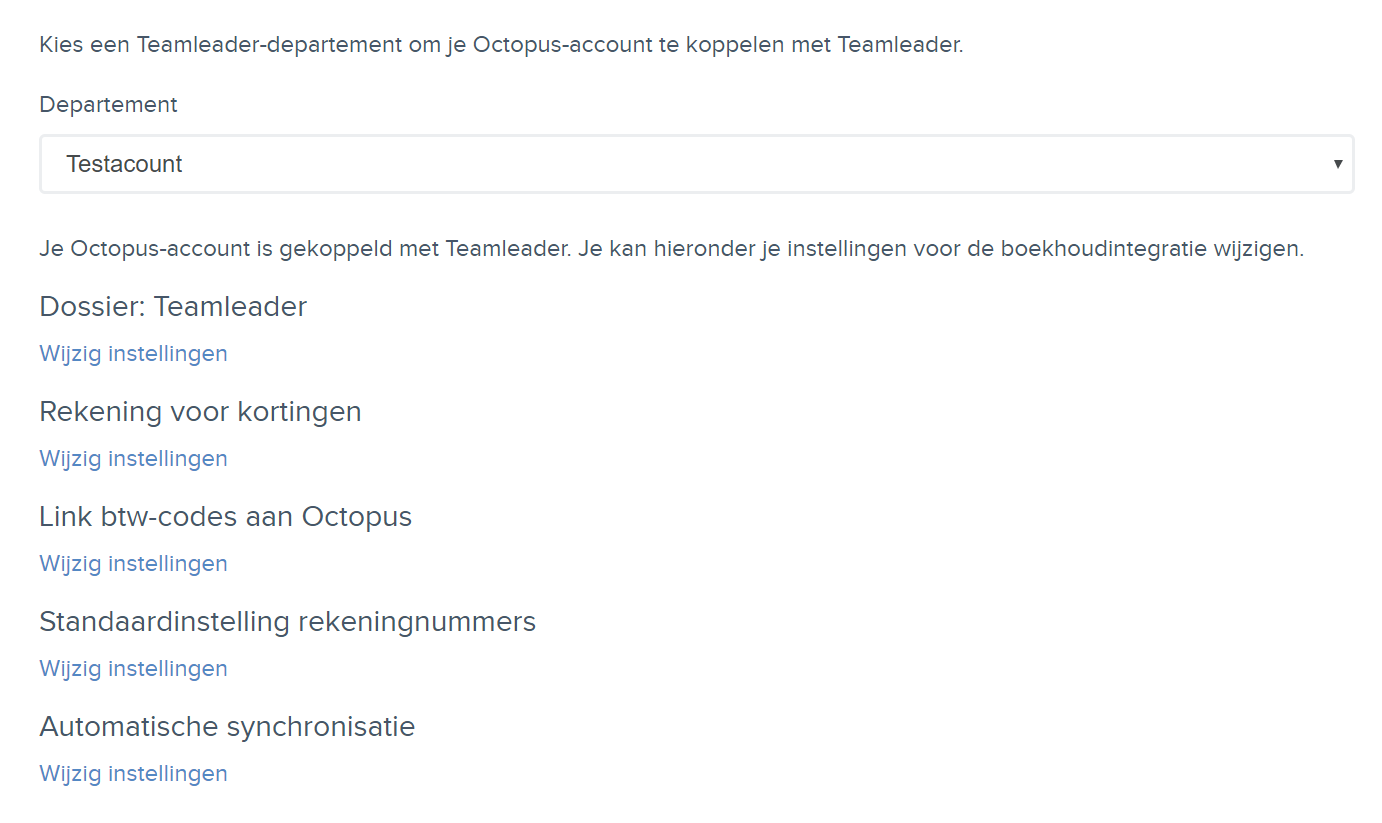Viewport: 1382px width, 823px height.
Task: Click the Automatische synchronisatie heading
Action: point(227,726)
